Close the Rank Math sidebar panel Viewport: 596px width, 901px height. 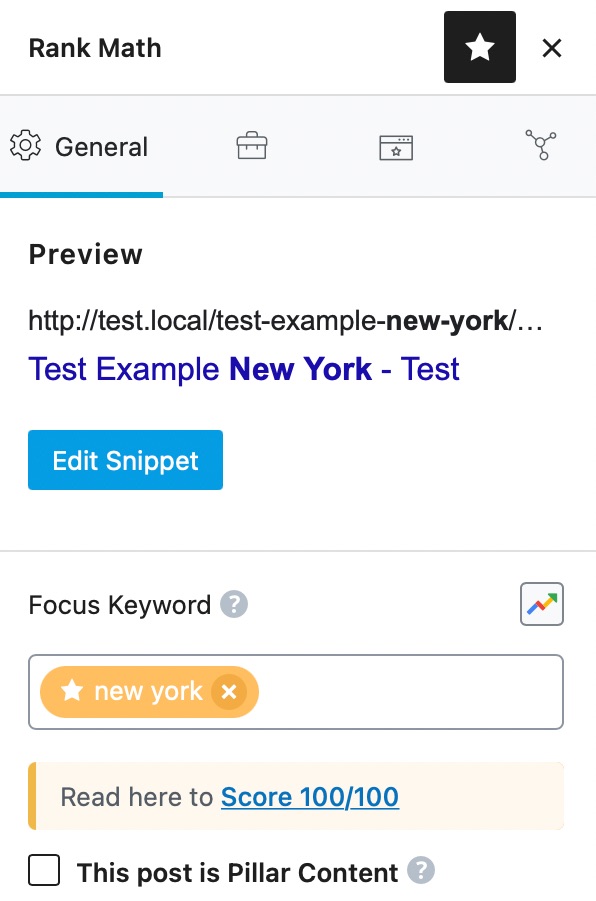pyautogui.click(x=552, y=48)
